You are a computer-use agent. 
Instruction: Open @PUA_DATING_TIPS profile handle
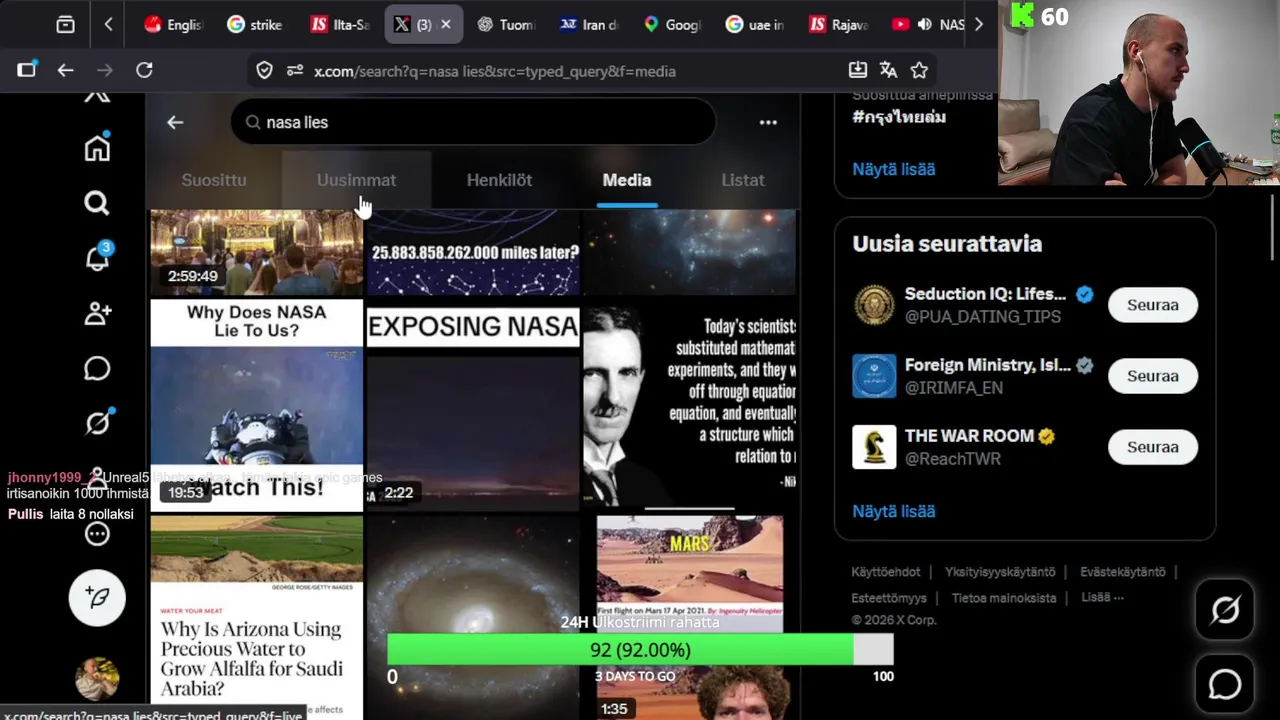click(983, 317)
